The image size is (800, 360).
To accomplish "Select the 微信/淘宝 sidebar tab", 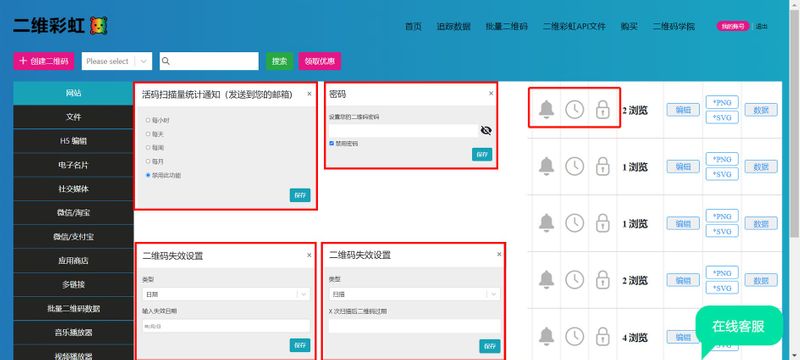I will point(73,213).
